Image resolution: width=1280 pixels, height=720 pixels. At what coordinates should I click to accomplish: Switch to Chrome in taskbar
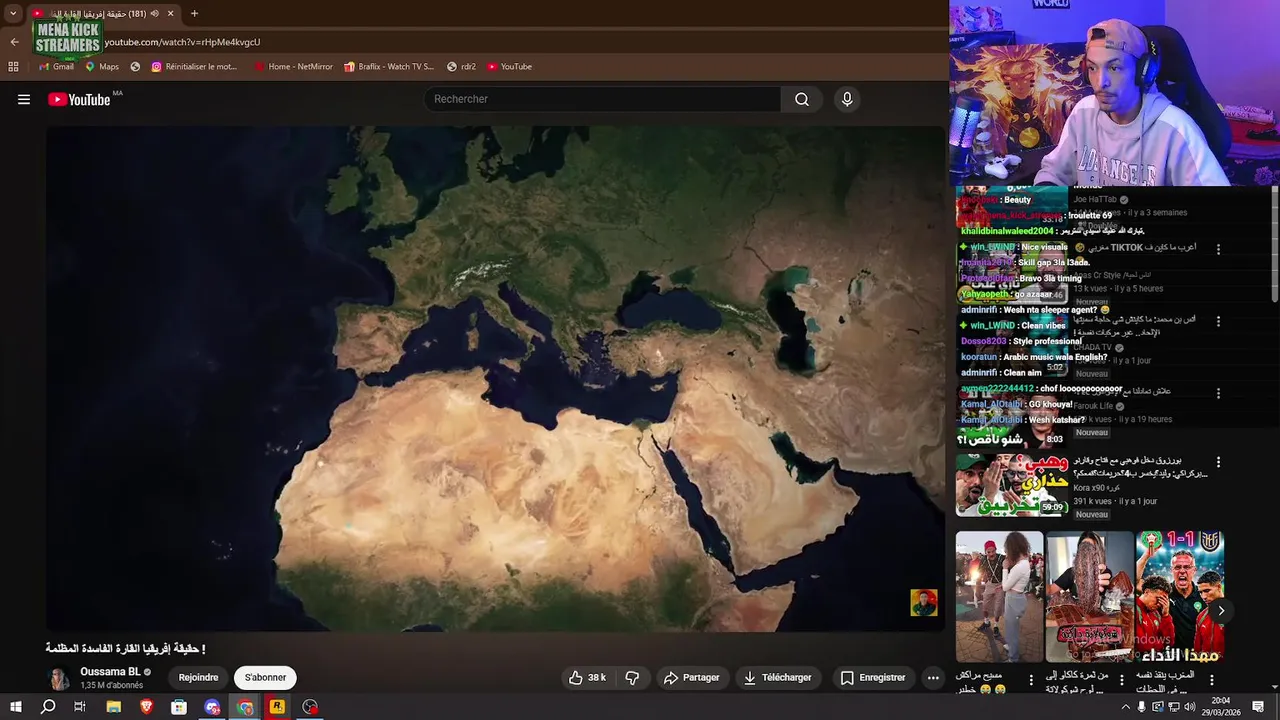pyautogui.click(x=245, y=707)
